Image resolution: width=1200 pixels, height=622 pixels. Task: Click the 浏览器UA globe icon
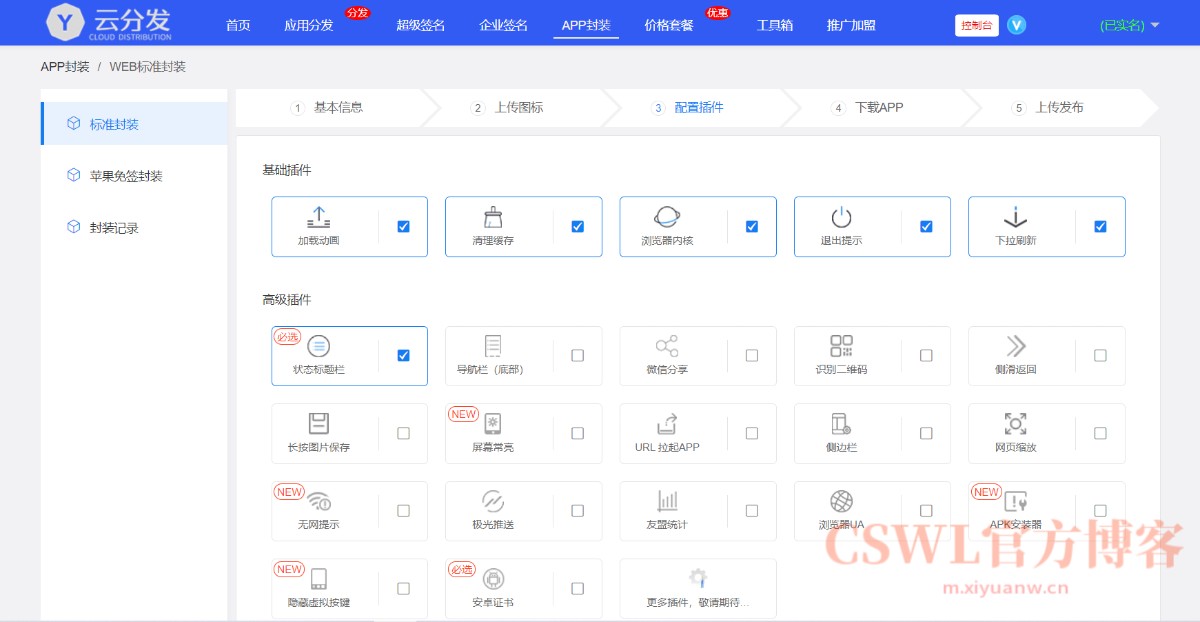pyautogui.click(x=841, y=501)
